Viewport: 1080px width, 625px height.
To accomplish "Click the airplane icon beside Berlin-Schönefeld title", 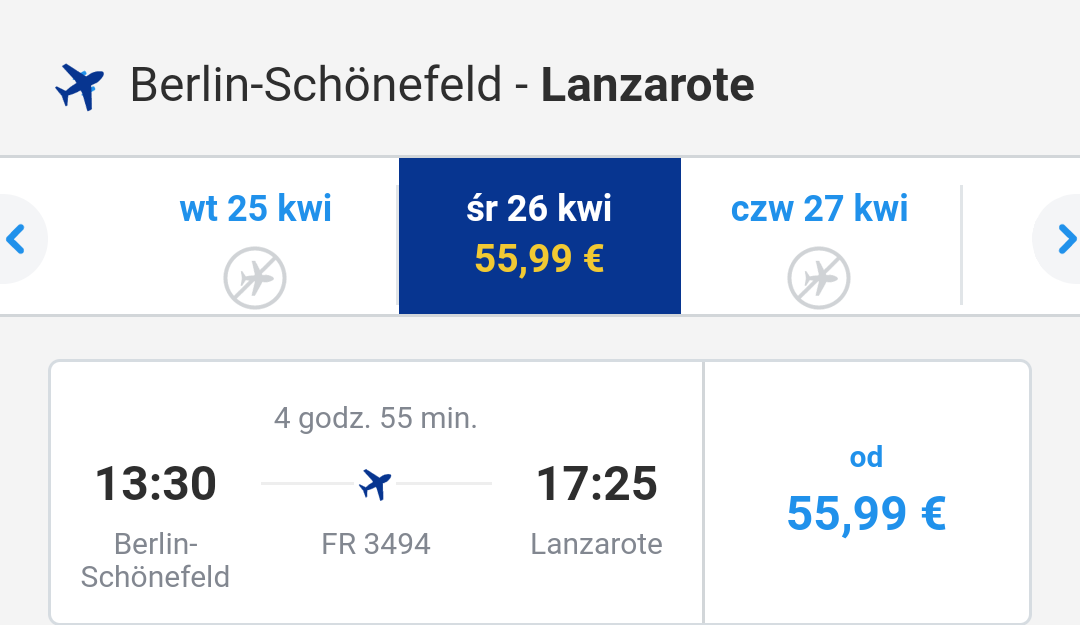I will click(80, 86).
